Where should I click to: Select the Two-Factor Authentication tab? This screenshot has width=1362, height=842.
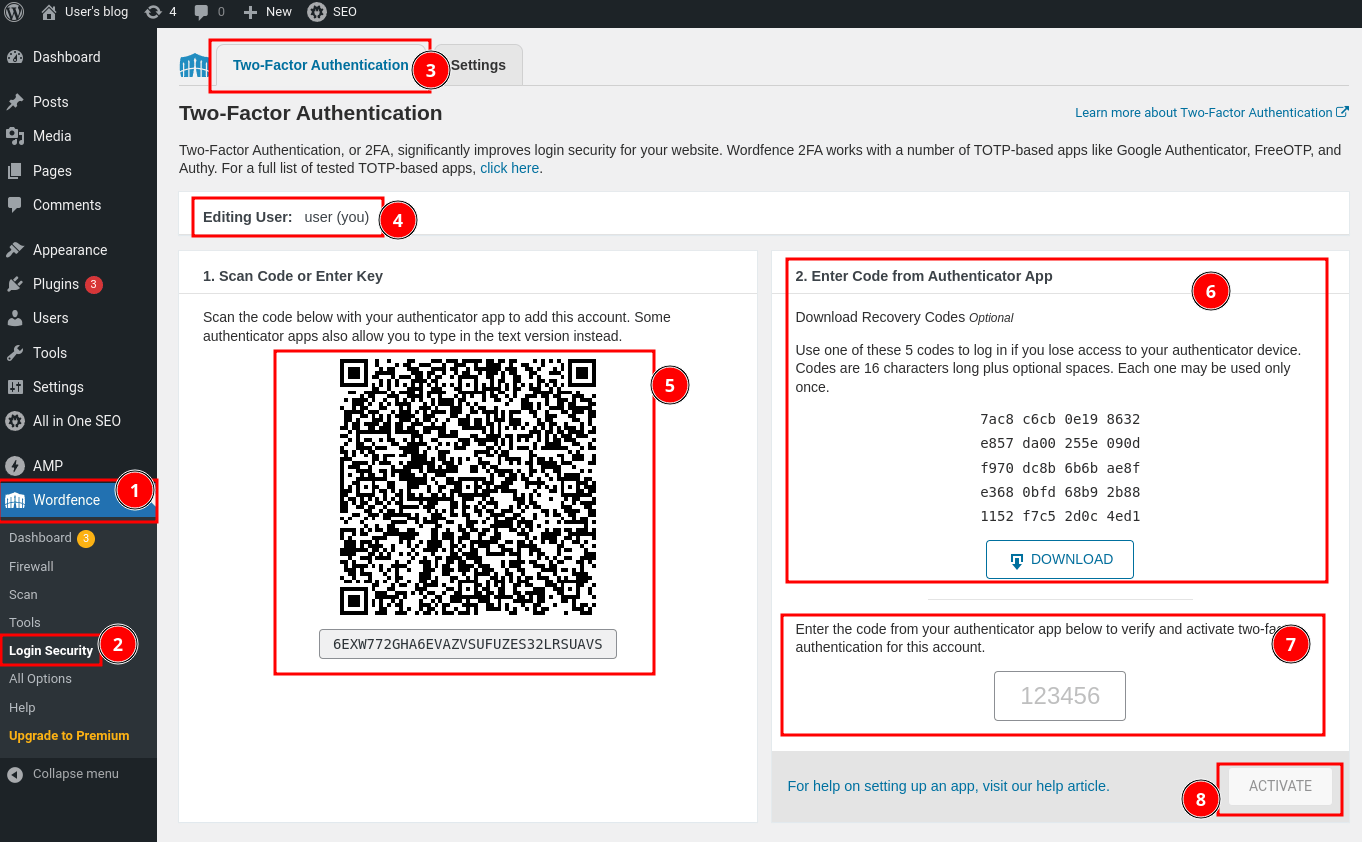point(320,65)
